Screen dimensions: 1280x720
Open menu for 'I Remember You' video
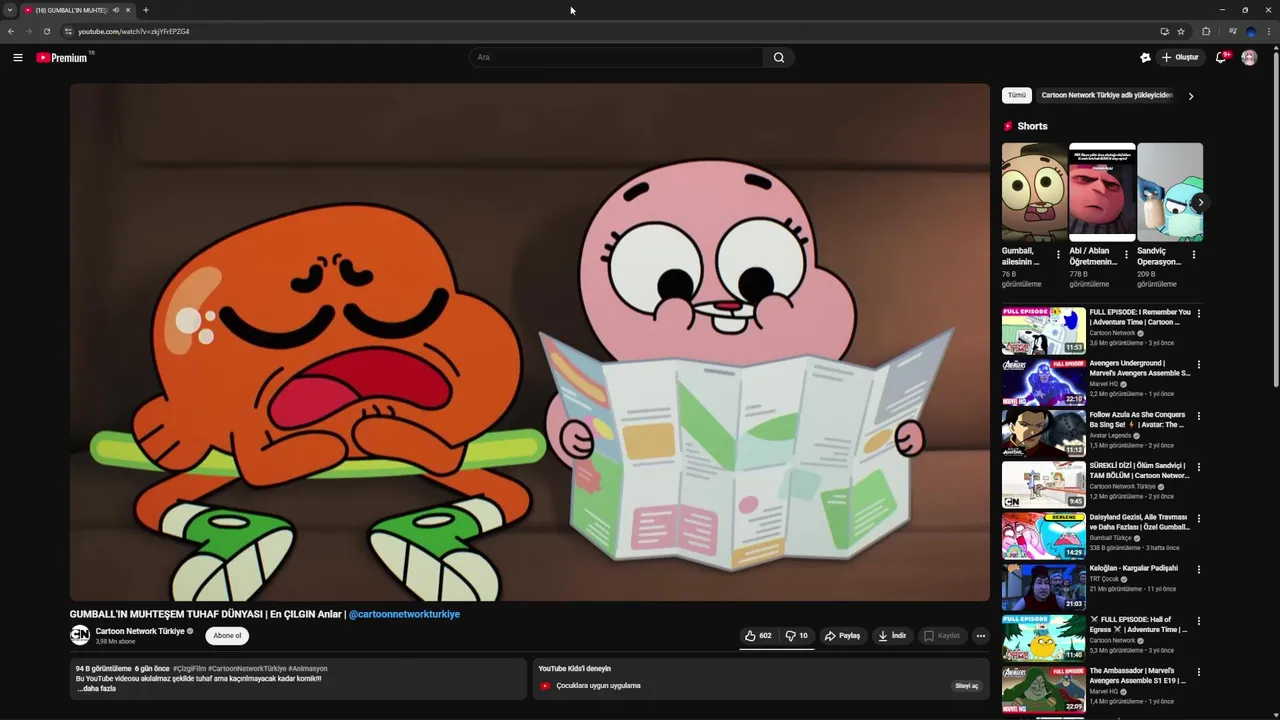(x=1198, y=314)
